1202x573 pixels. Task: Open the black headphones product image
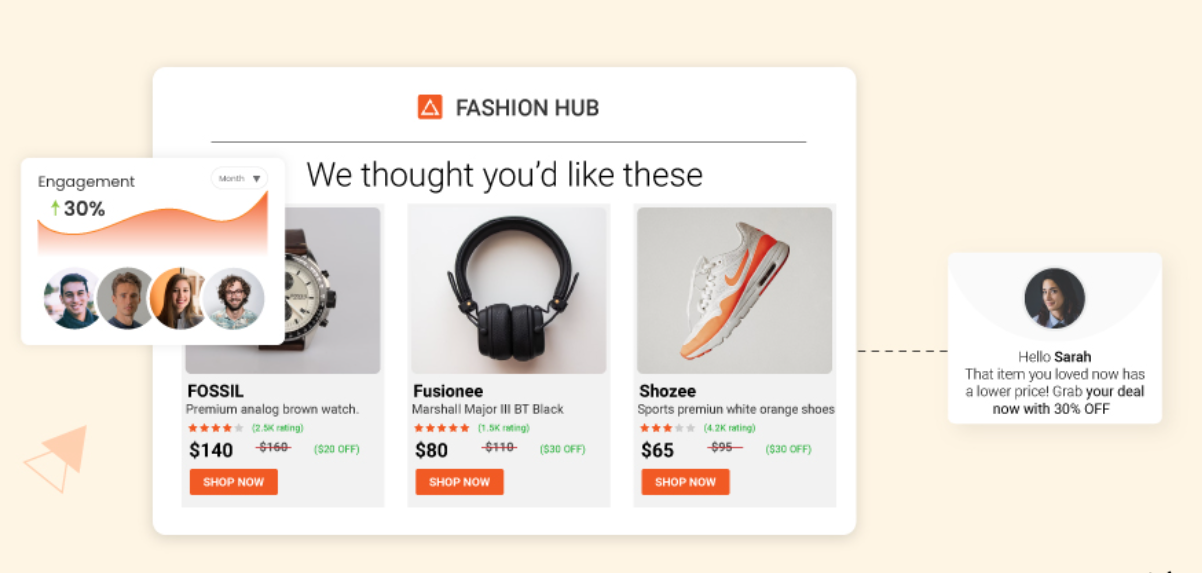[508, 290]
